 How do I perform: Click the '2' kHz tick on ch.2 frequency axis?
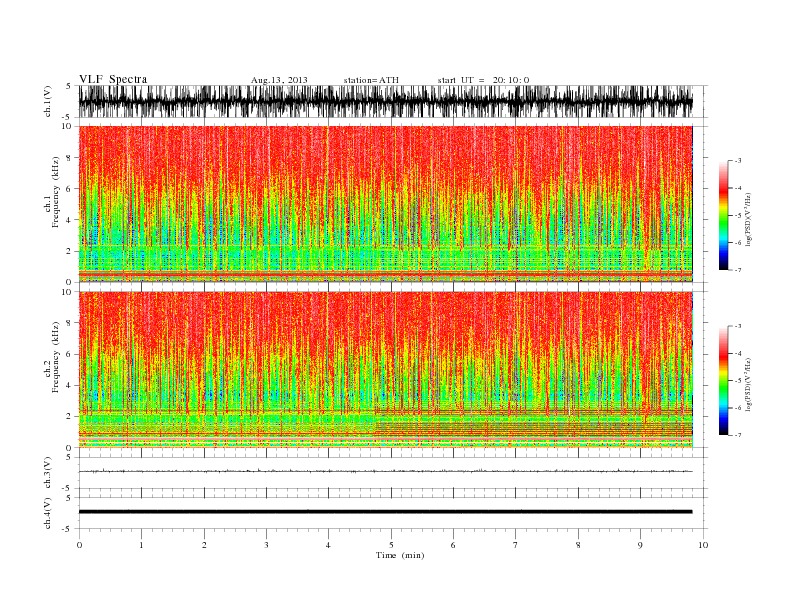pos(69,417)
